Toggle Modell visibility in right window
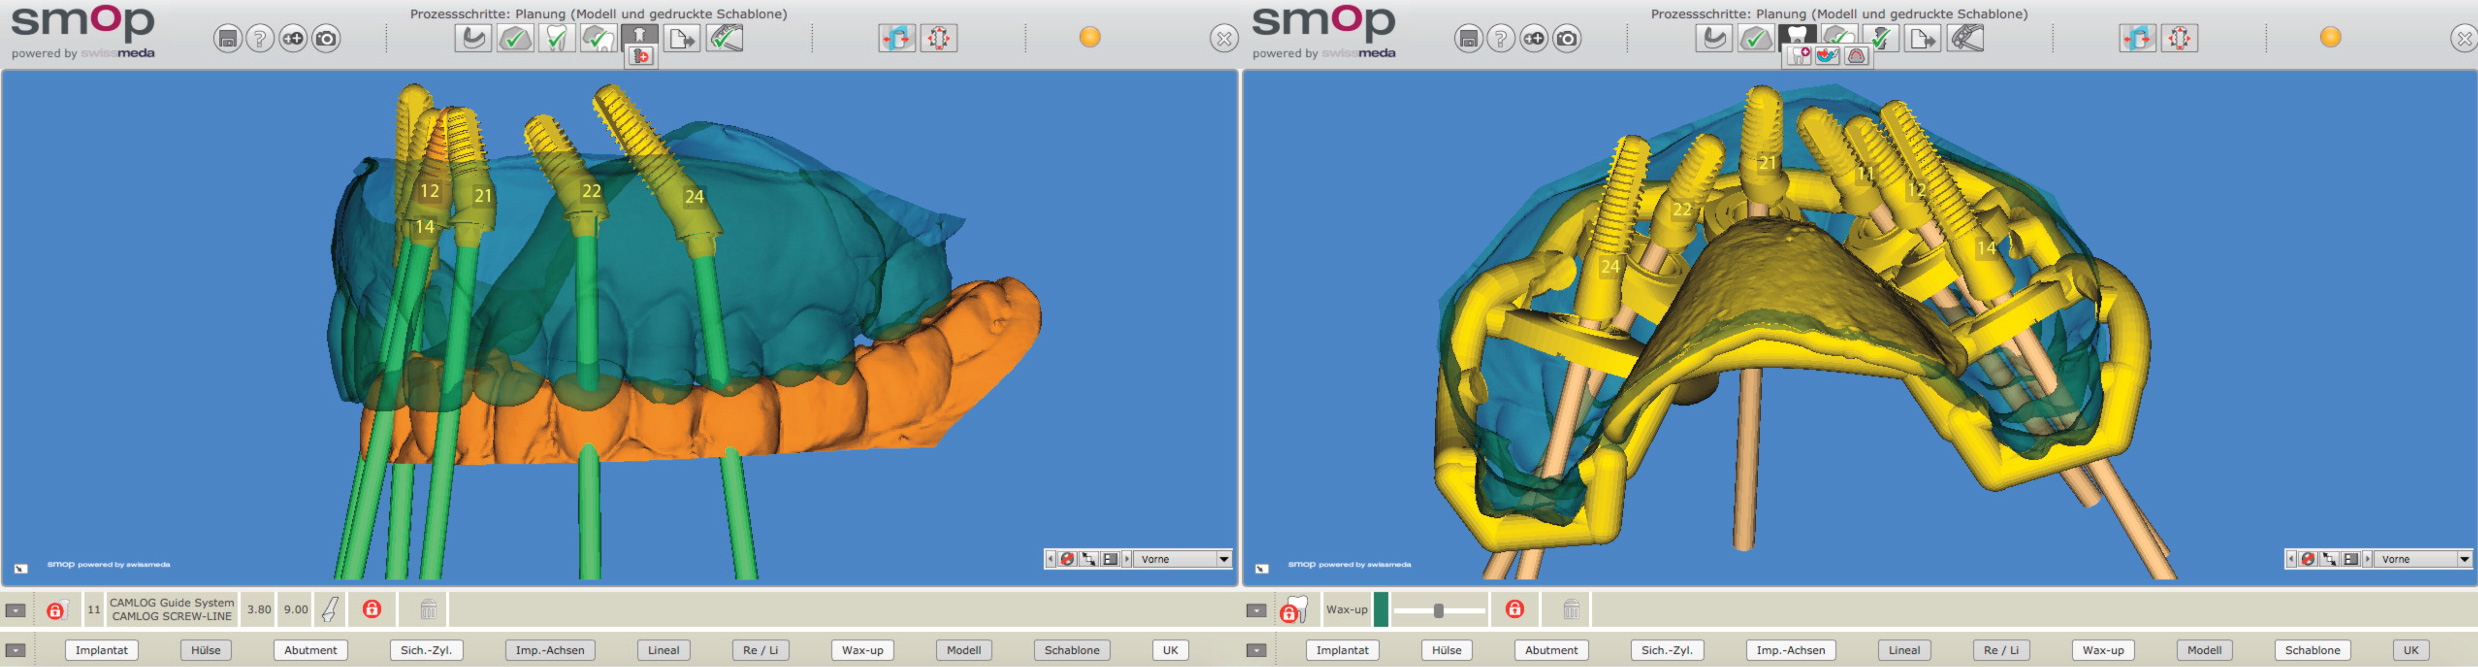 2204,650
